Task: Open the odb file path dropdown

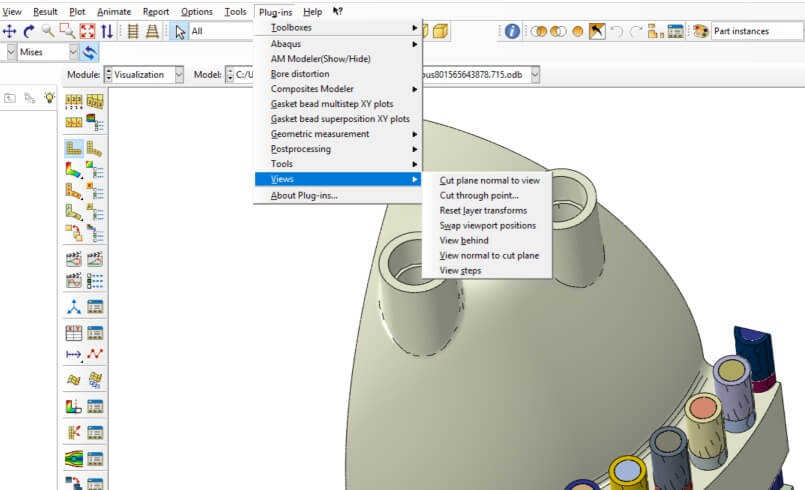Action: click(x=535, y=75)
